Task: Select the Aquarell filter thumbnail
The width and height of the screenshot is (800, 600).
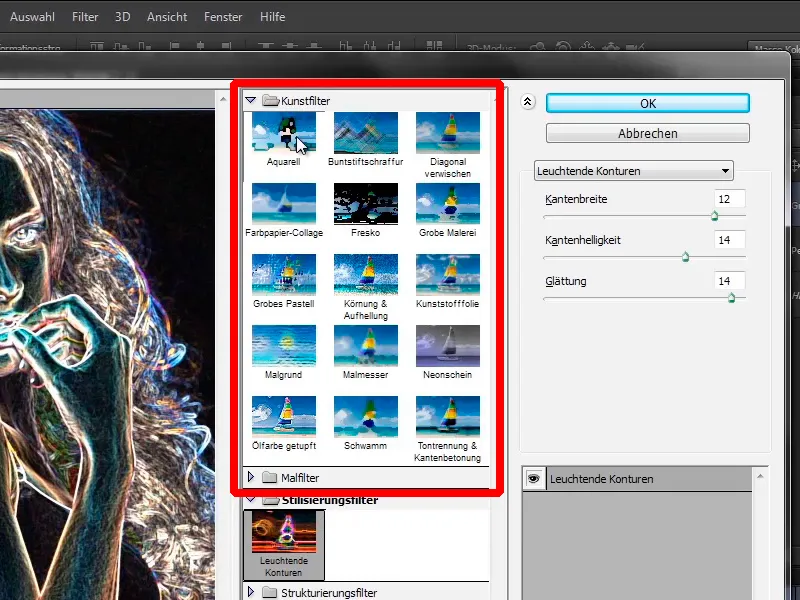Action: point(284,133)
